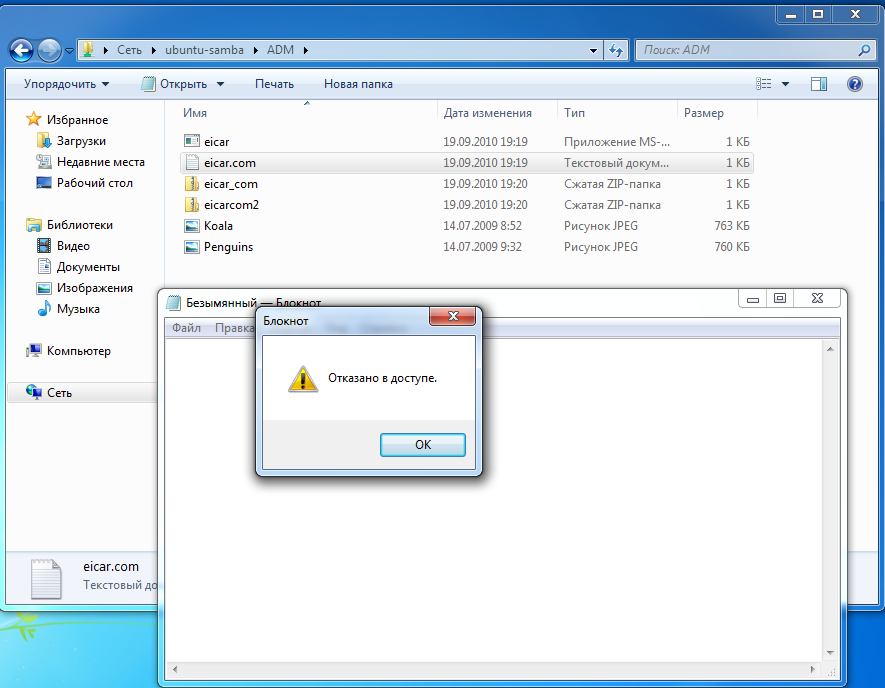
Task: Open Недавние места in the sidebar
Action: pyautogui.click(x=100, y=162)
